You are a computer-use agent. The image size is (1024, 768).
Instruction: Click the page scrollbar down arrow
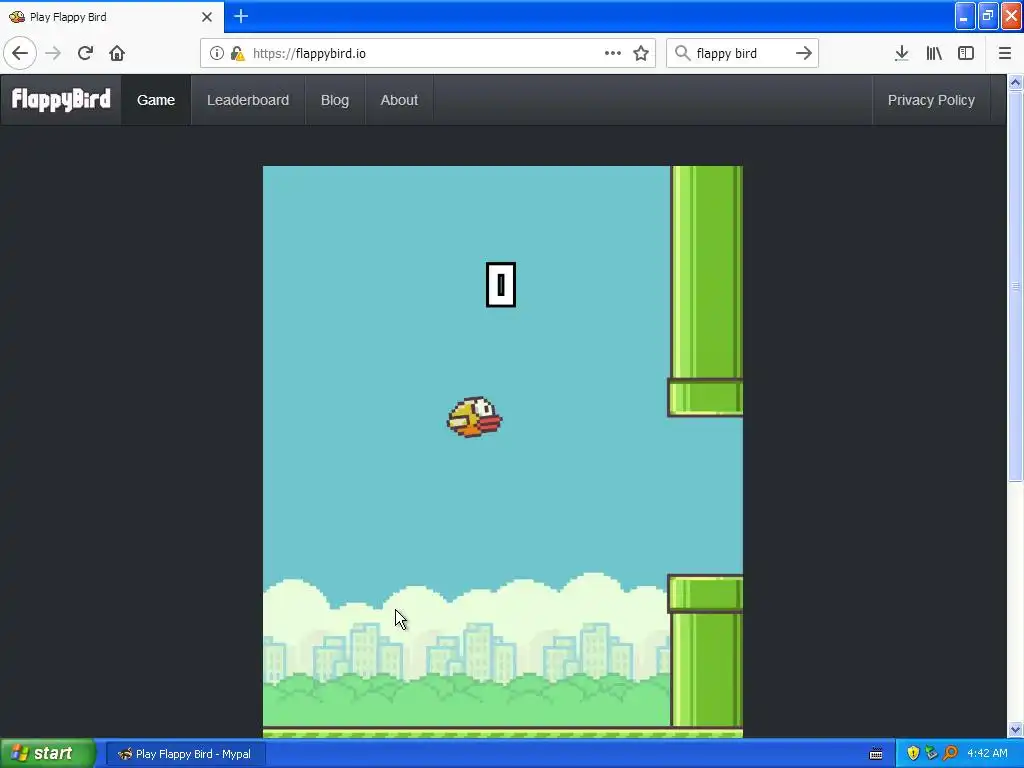point(1016,729)
